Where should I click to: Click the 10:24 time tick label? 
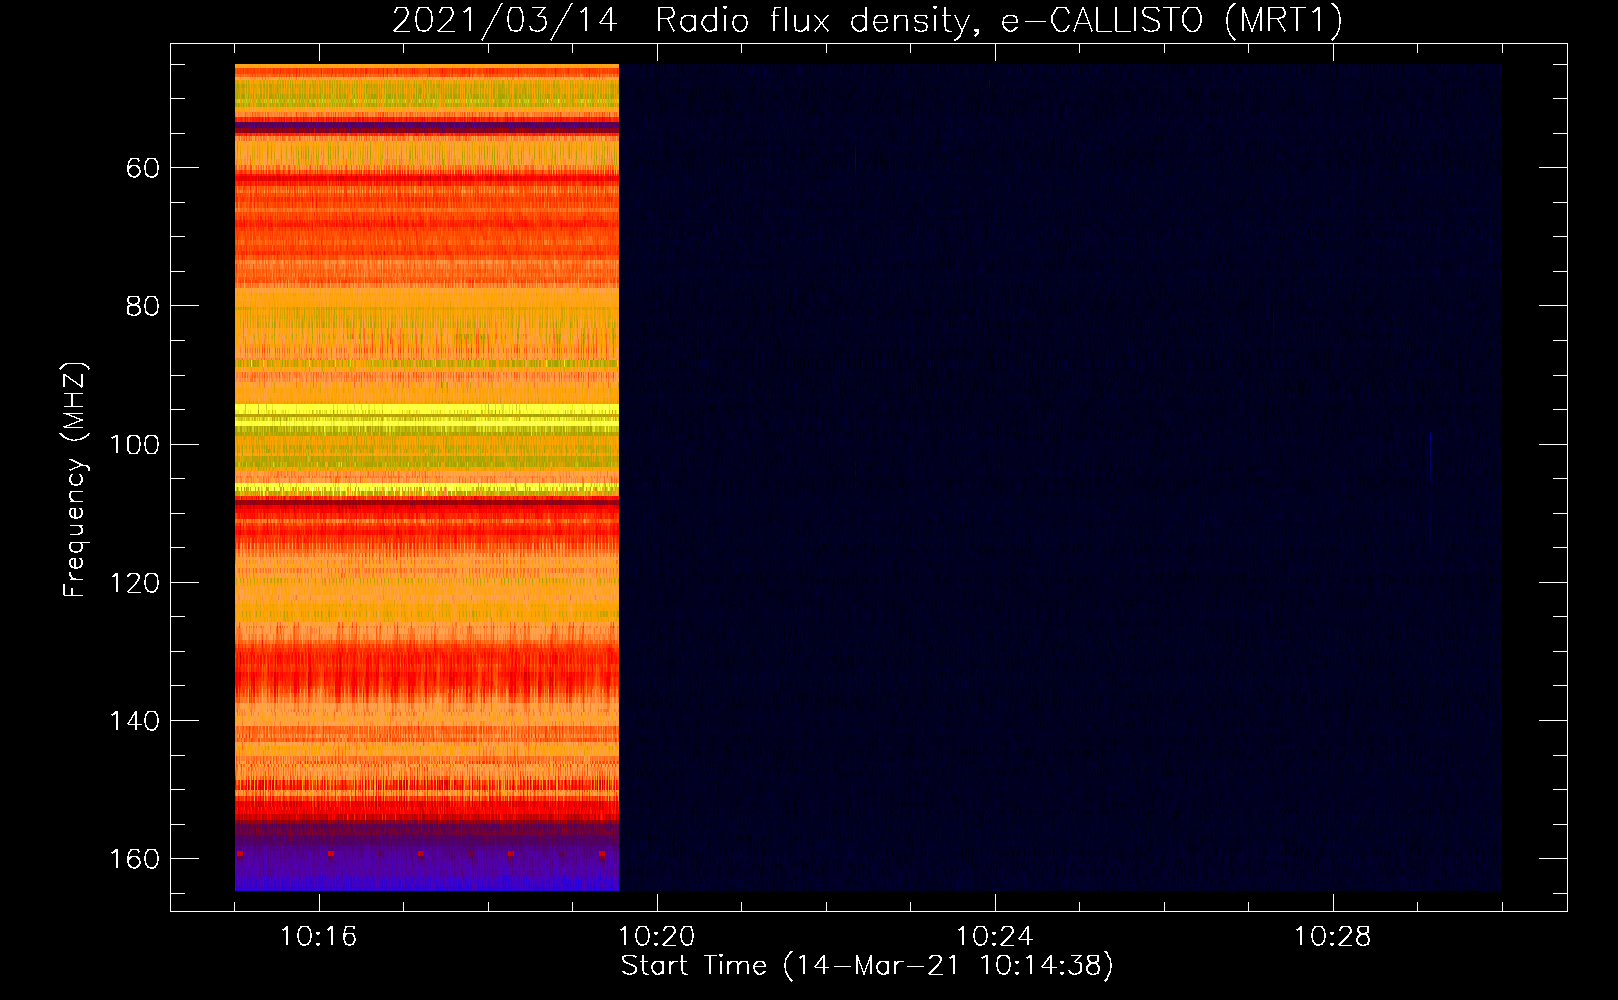pos(995,937)
